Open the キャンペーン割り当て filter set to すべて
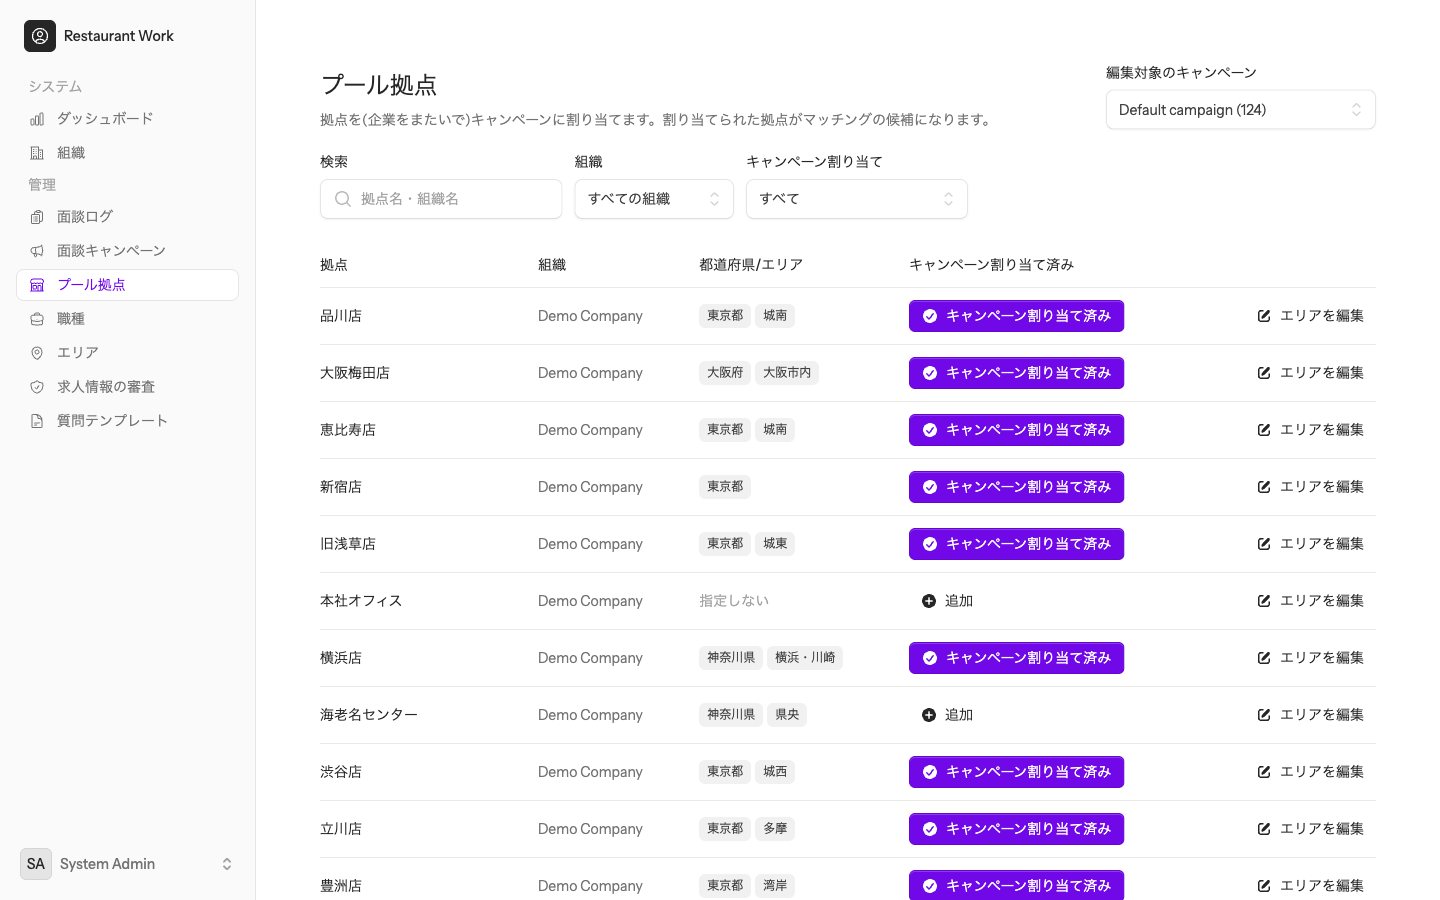 857,199
